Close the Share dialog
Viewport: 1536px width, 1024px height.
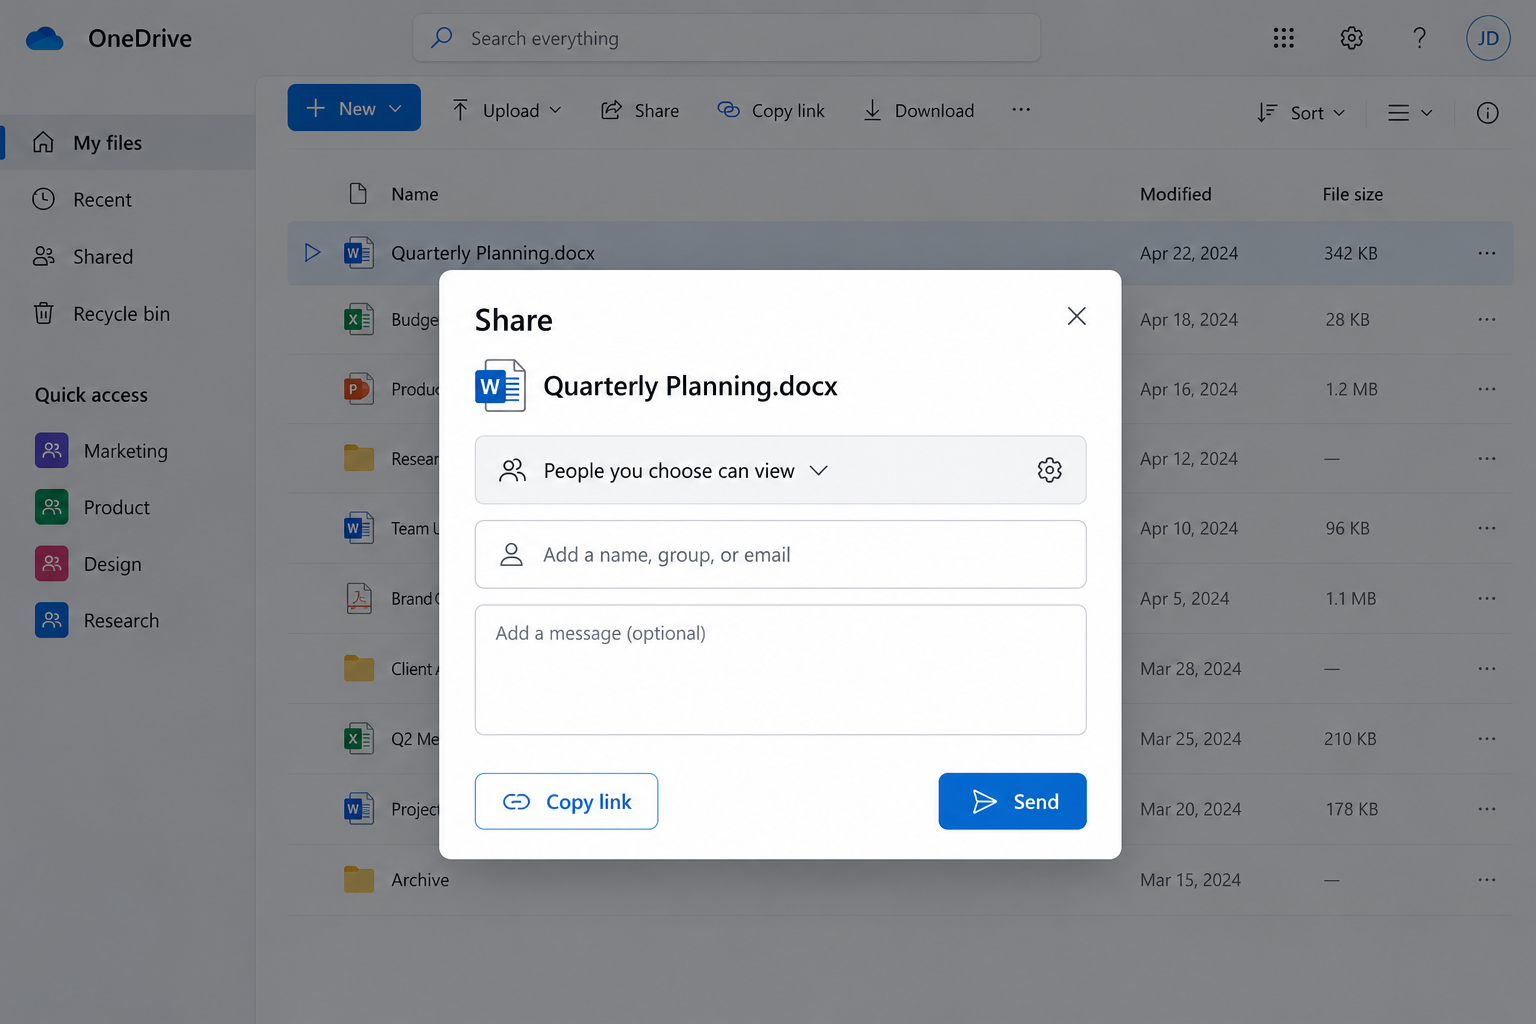[x=1076, y=316]
